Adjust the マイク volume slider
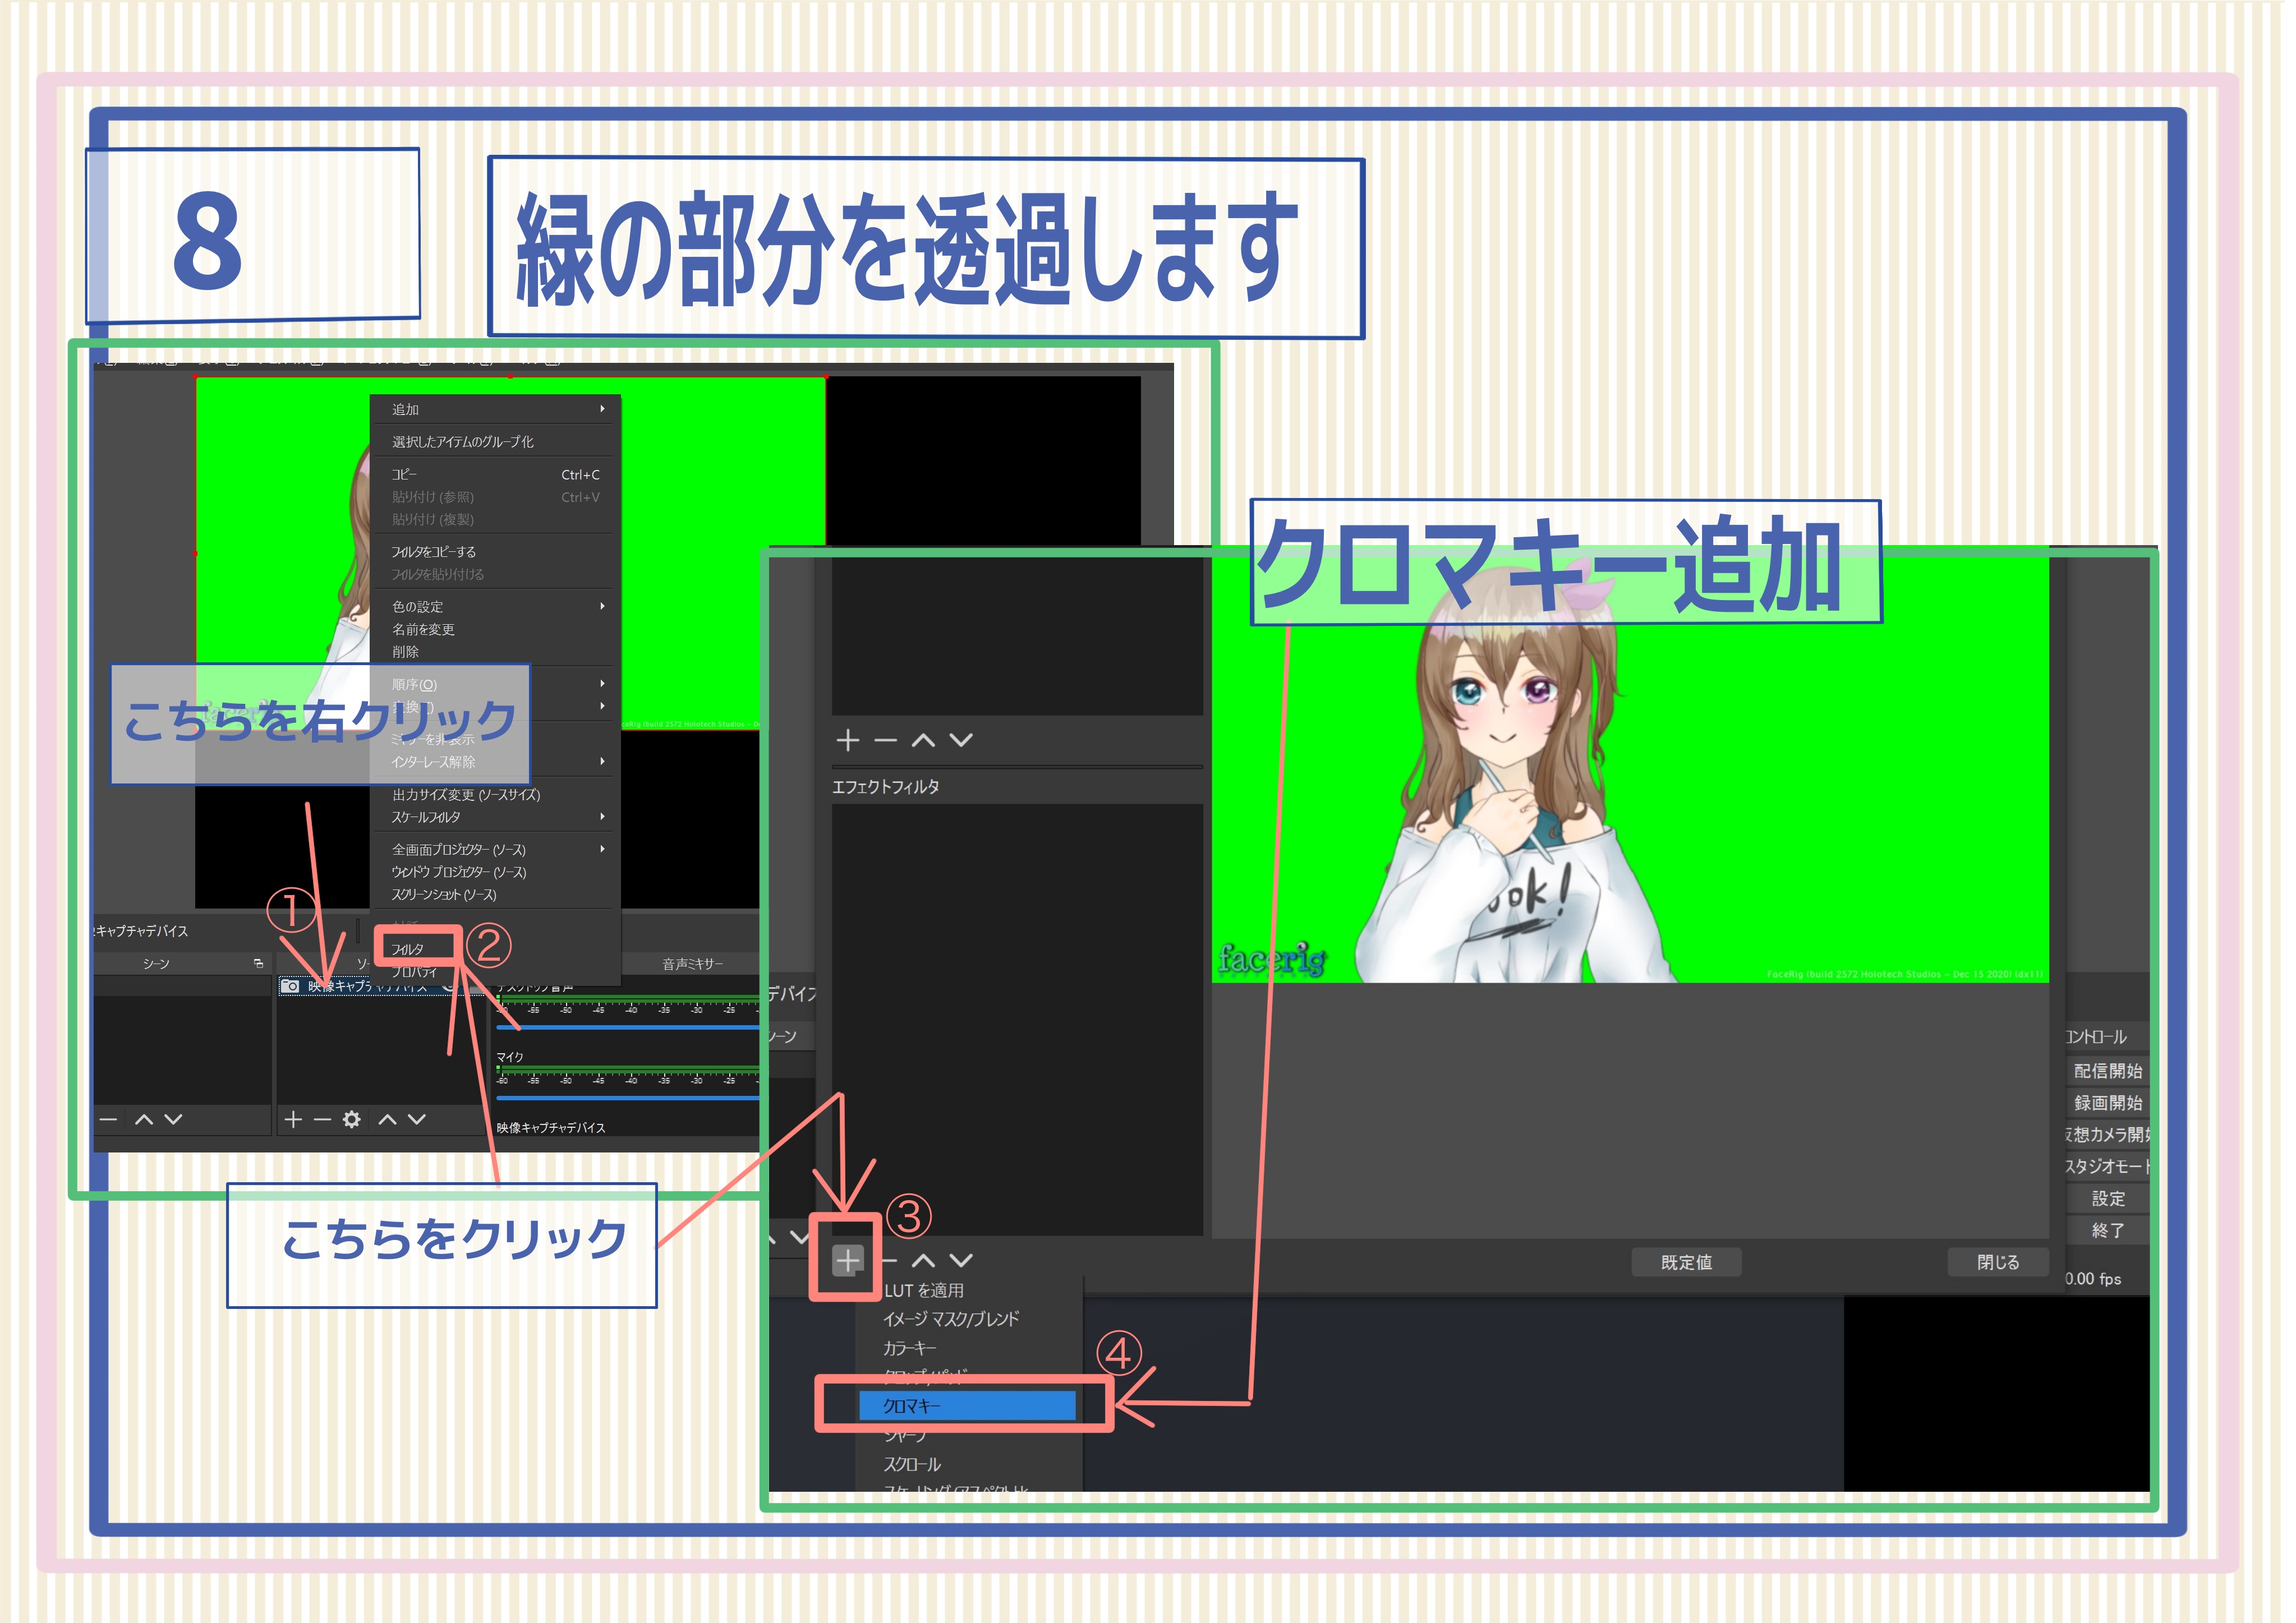2296x1623 pixels. (x=627, y=1099)
